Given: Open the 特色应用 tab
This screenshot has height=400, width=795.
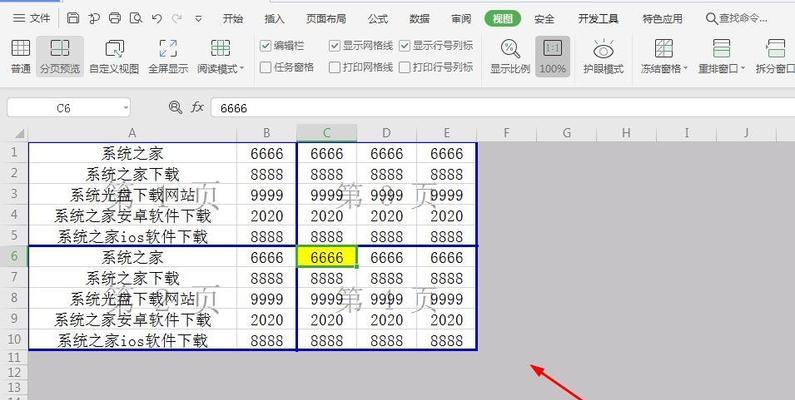Looking at the screenshot, I should [x=662, y=19].
